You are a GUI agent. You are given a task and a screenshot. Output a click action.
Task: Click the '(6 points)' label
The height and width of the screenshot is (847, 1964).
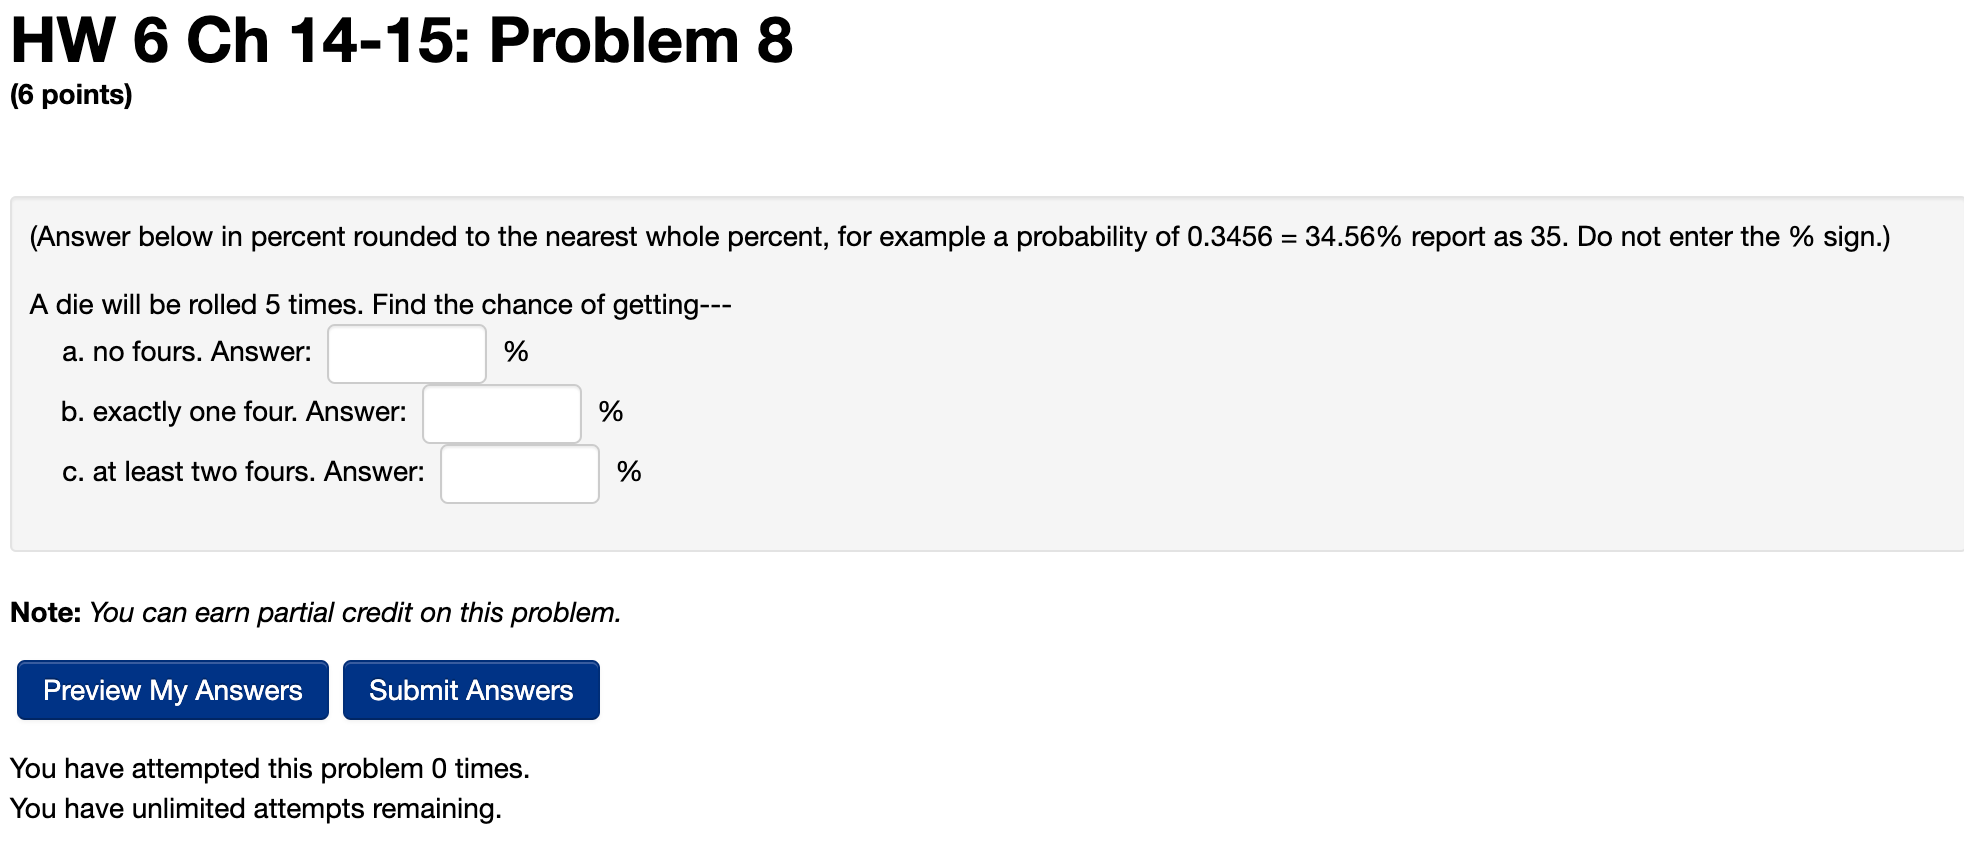[69, 95]
